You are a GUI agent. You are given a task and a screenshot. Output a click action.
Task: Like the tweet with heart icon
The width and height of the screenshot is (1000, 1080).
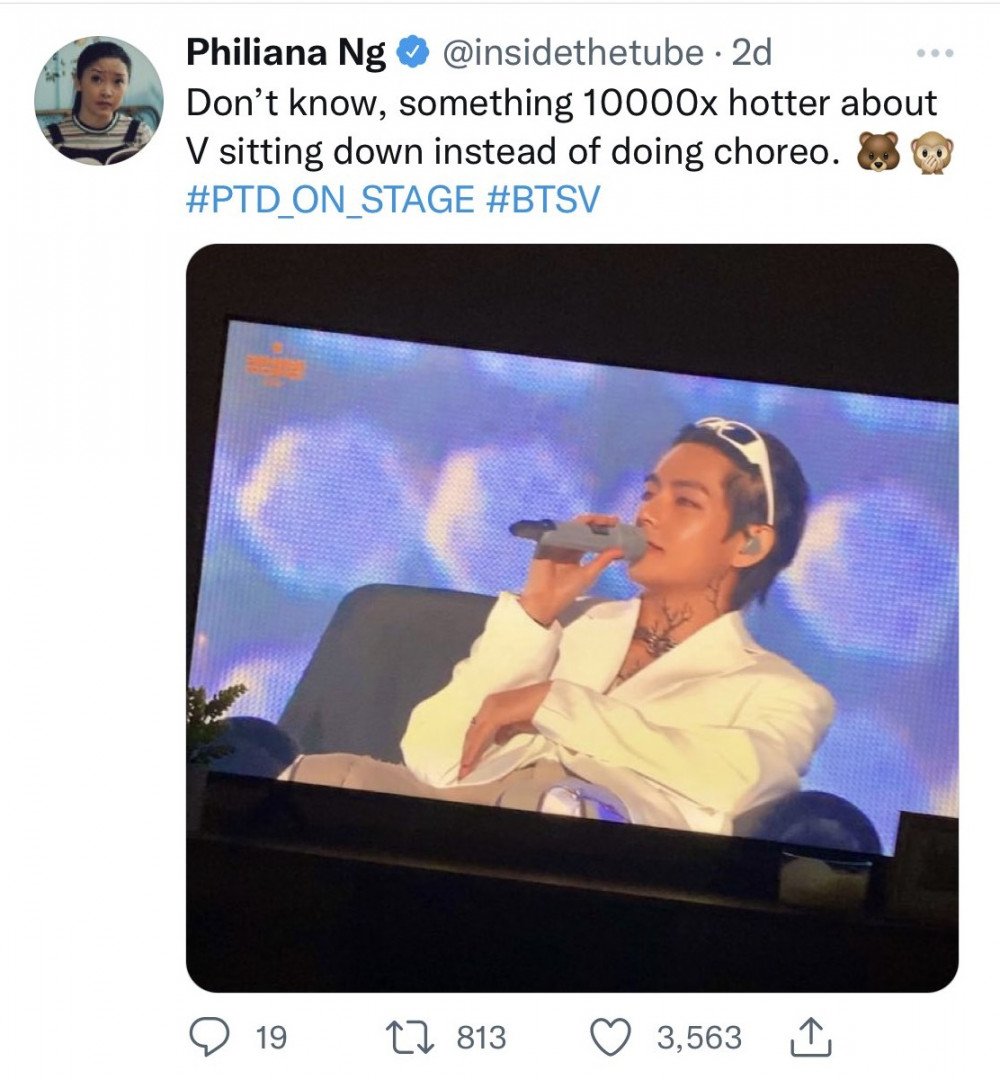tap(611, 1037)
